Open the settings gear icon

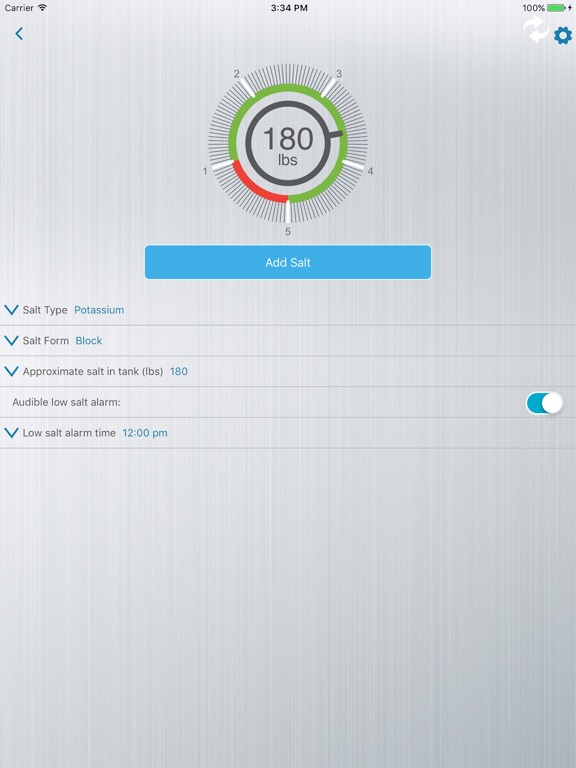[x=563, y=36]
